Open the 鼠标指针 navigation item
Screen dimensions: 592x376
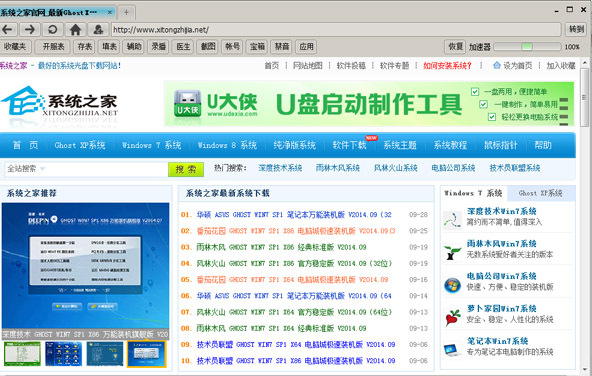tap(501, 145)
